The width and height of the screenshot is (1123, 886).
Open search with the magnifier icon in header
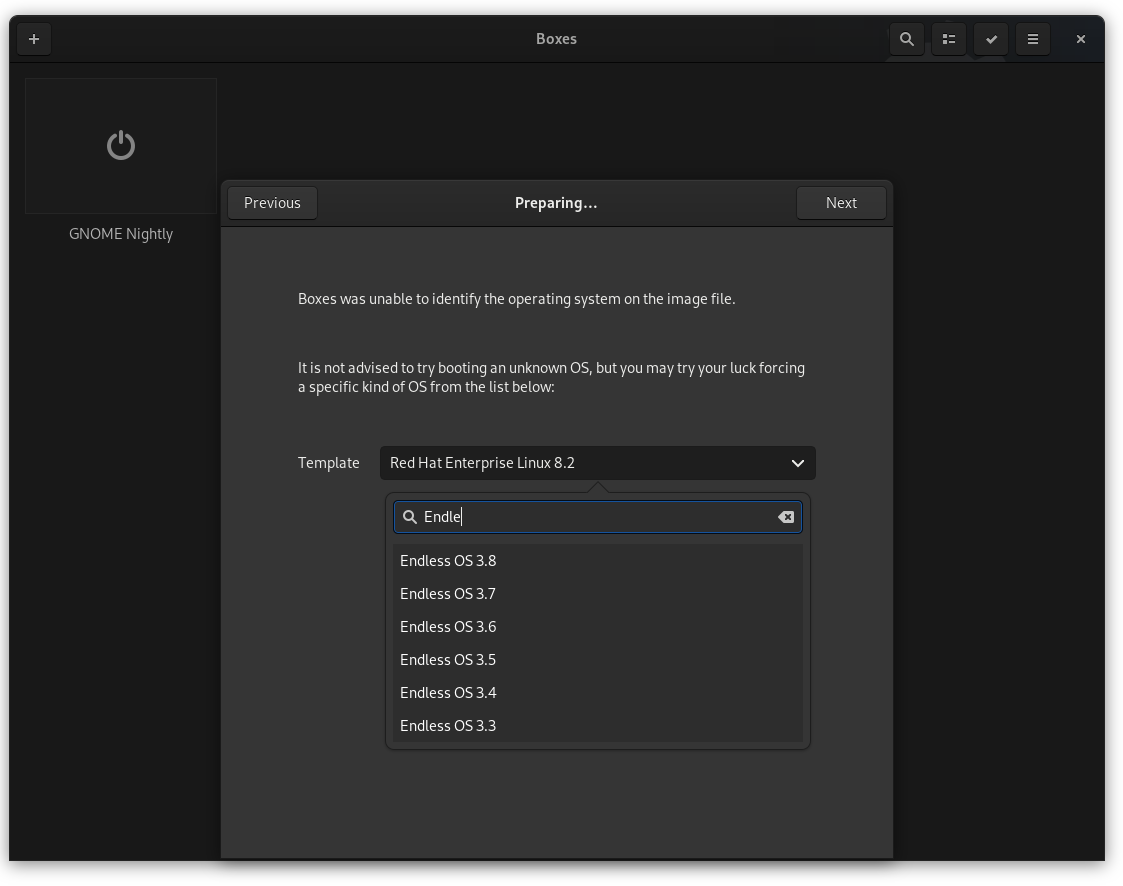click(907, 39)
